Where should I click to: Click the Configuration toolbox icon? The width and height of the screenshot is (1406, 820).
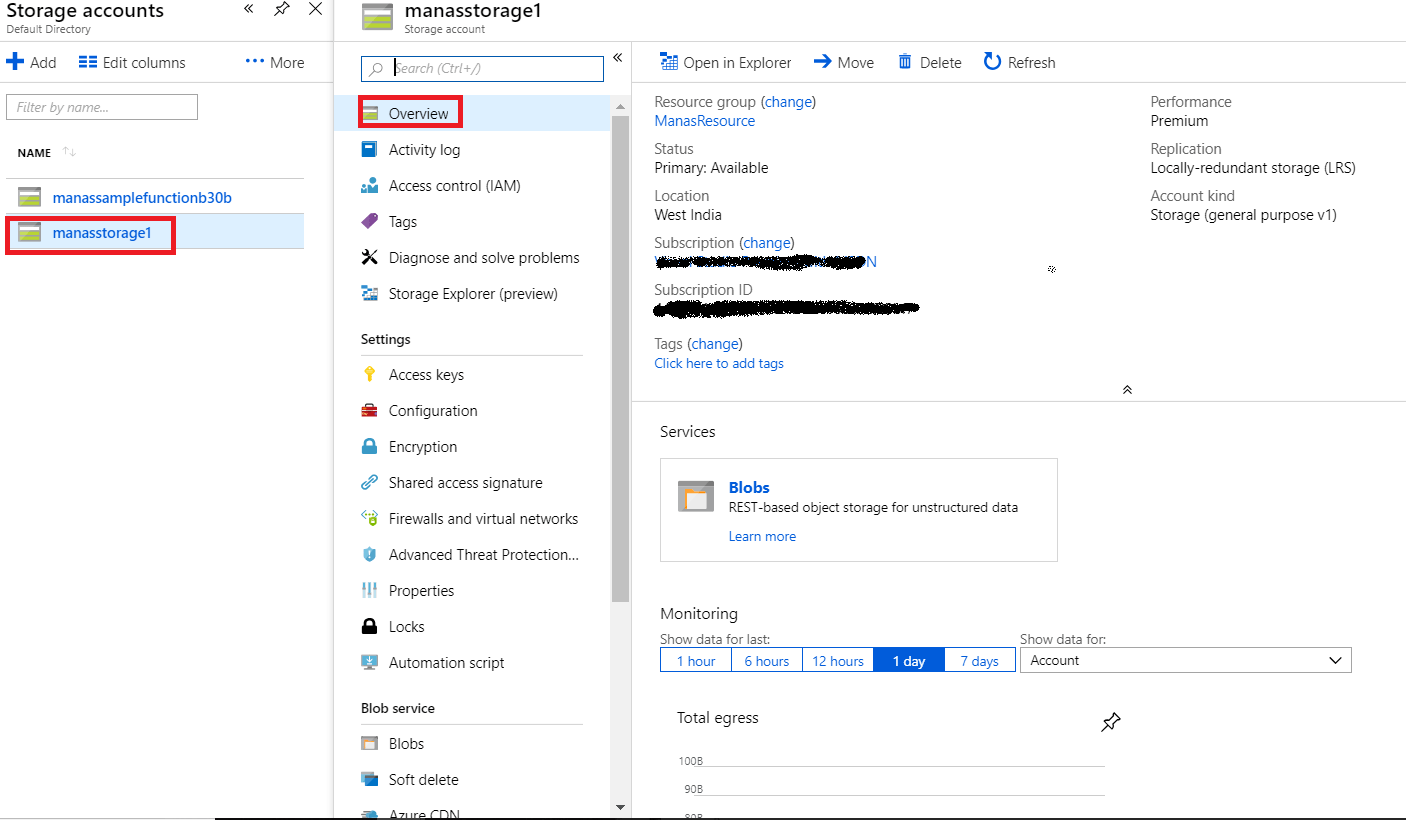click(x=370, y=410)
